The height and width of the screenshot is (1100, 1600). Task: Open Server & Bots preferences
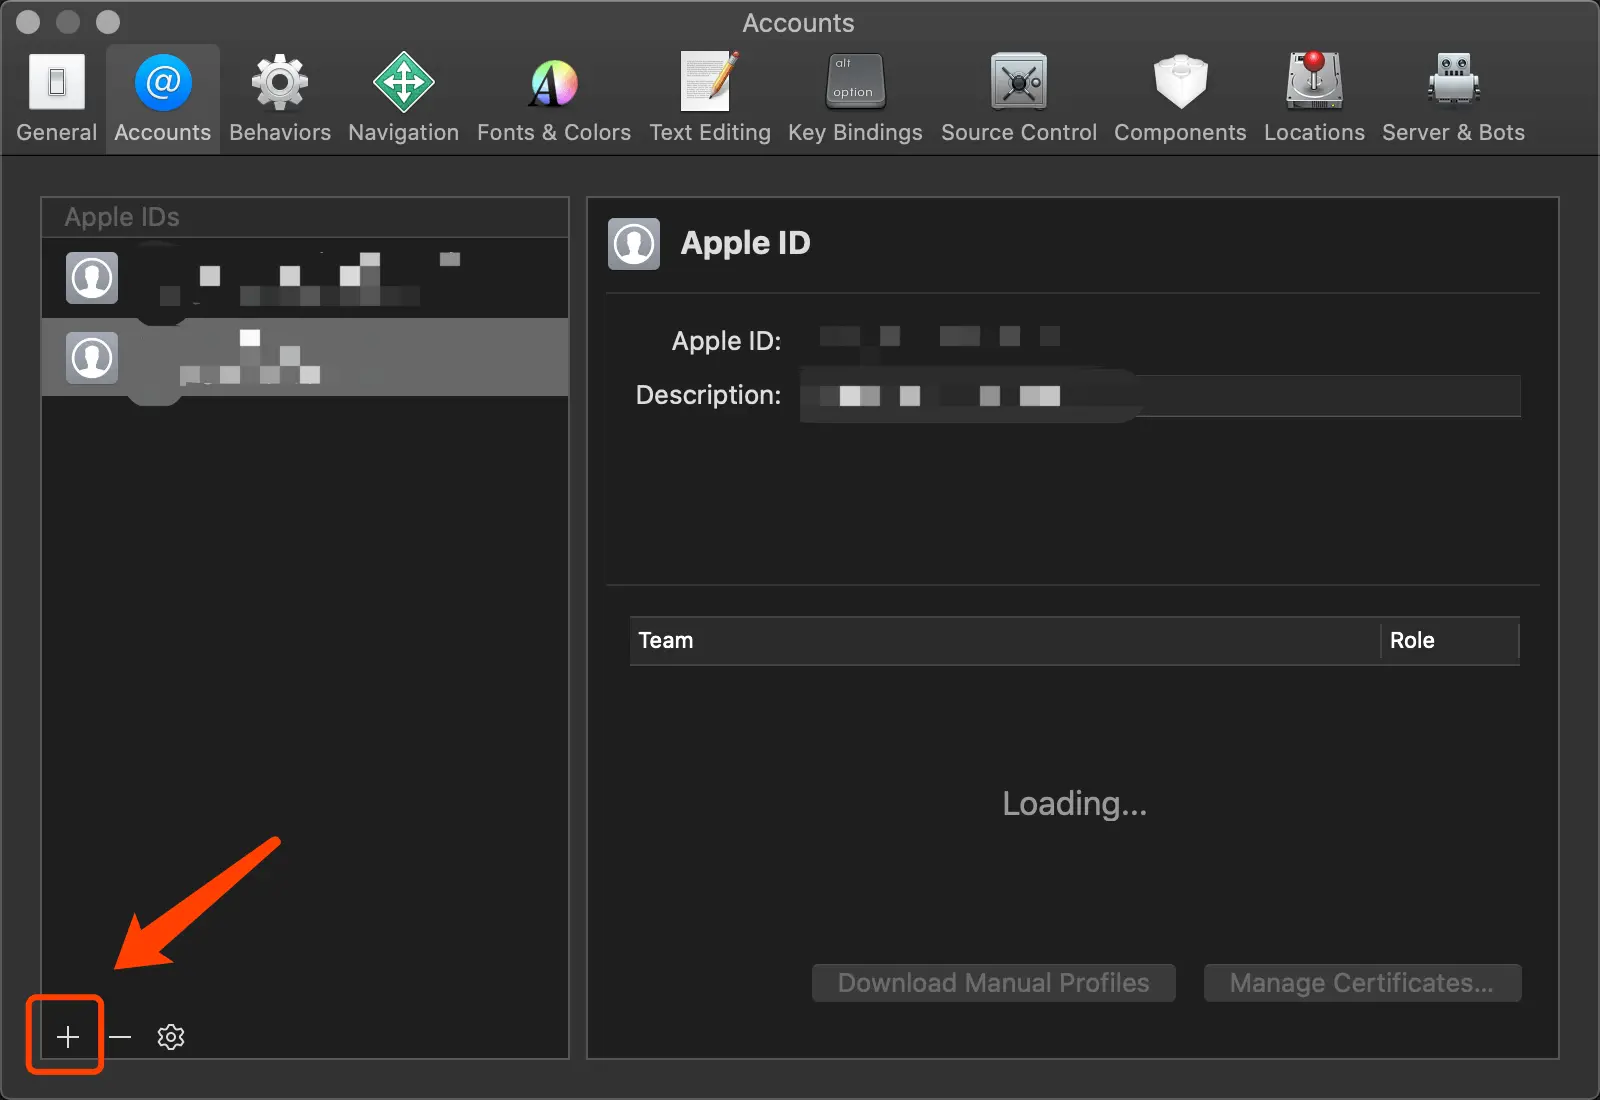(x=1453, y=98)
